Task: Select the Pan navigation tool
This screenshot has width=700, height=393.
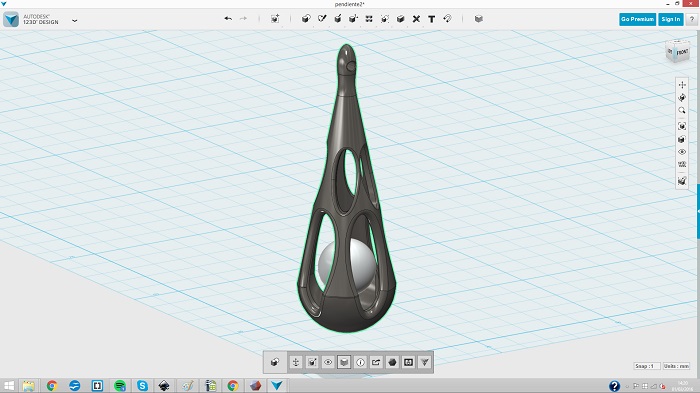Action: tap(682, 84)
